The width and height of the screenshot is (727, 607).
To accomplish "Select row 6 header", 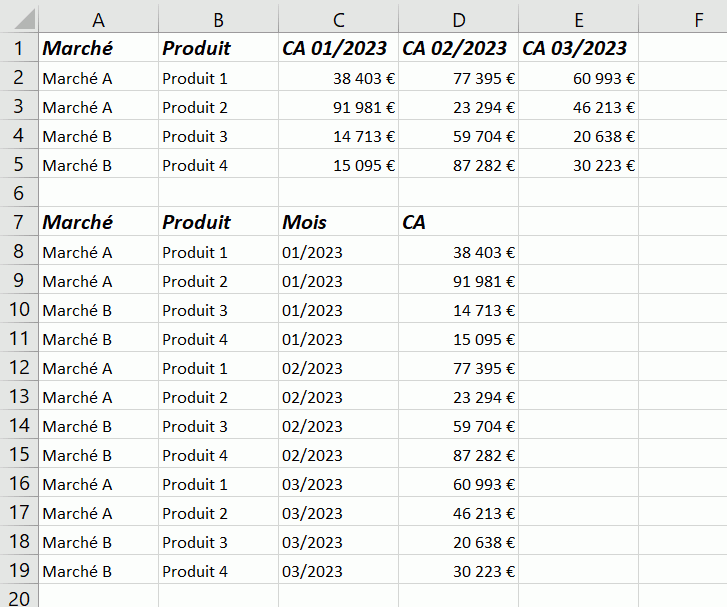I will coord(19,193).
